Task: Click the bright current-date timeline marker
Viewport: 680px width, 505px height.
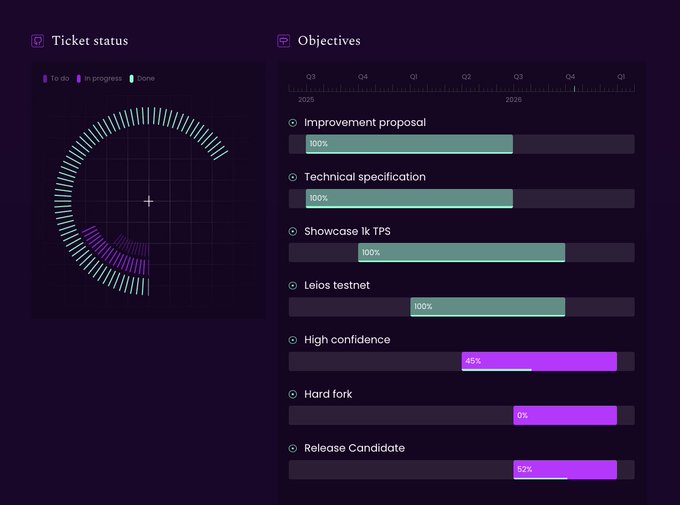Action: (x=574, y=89)
